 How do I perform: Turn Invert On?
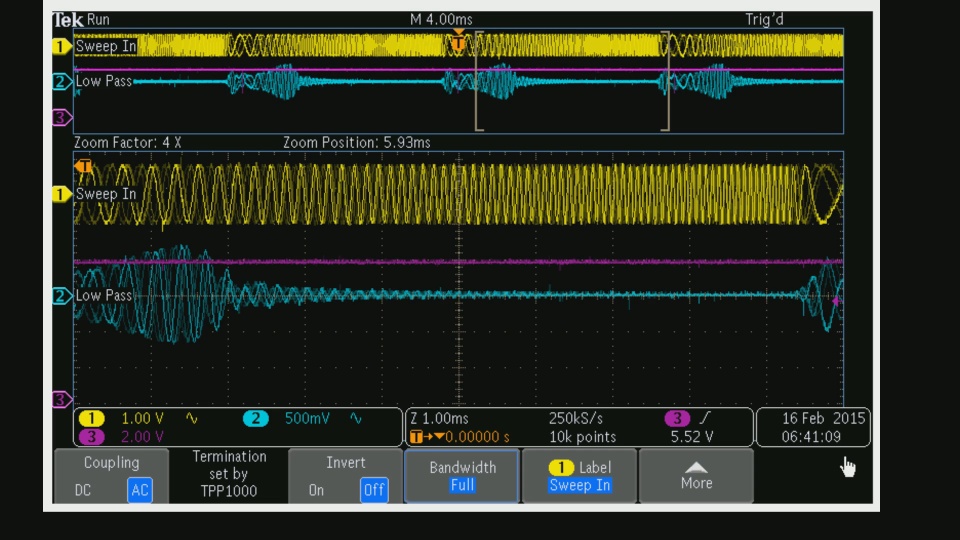coord(316,491)
